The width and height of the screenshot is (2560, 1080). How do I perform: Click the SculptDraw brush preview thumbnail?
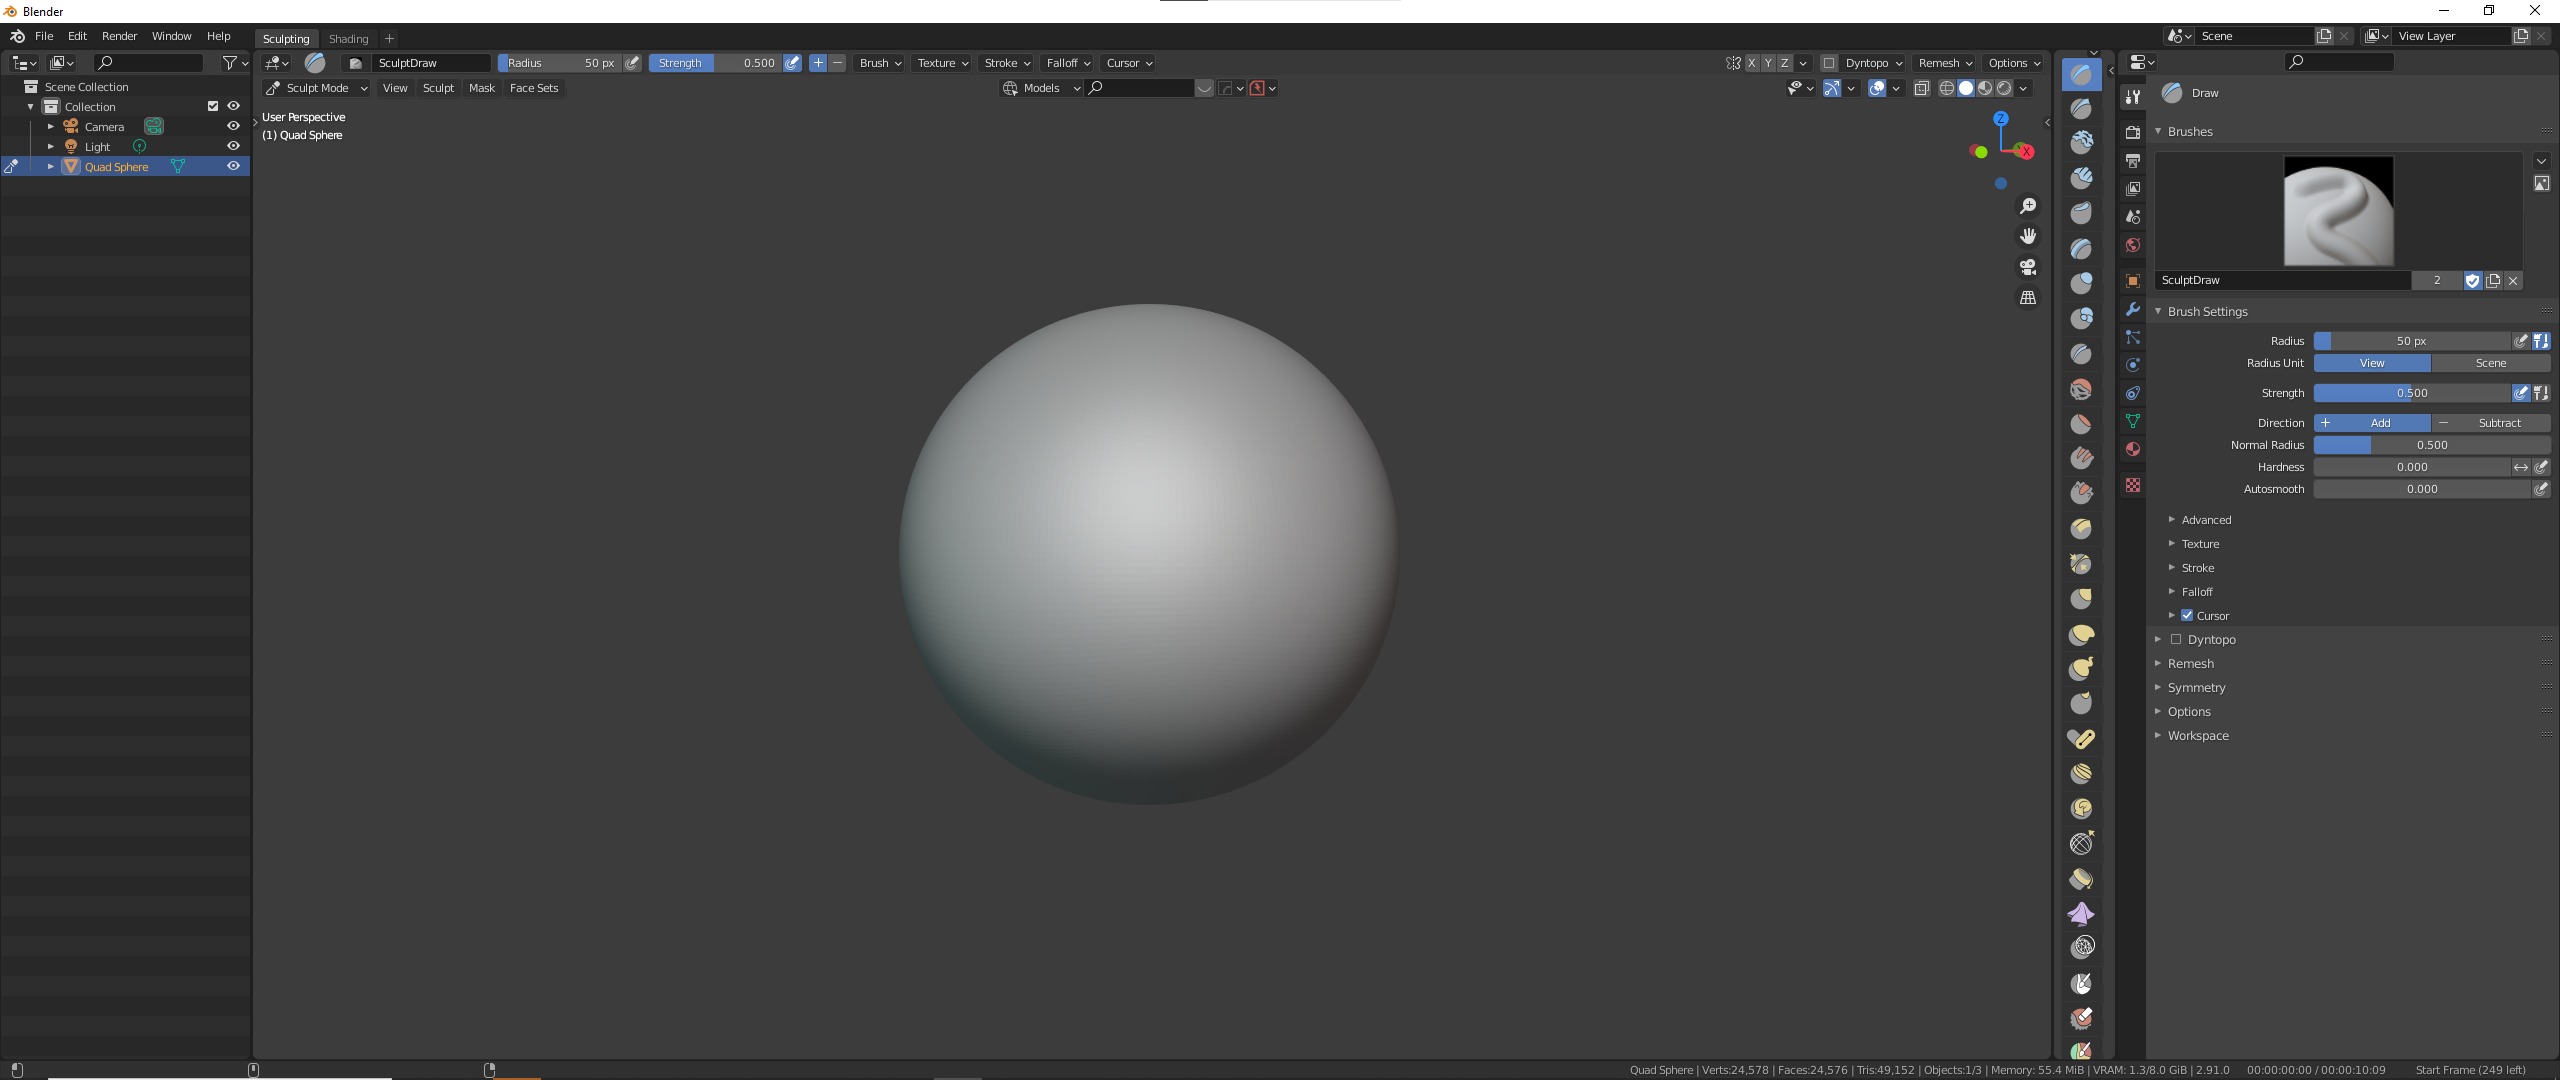pyautogui.click(x=2338, y=211)
